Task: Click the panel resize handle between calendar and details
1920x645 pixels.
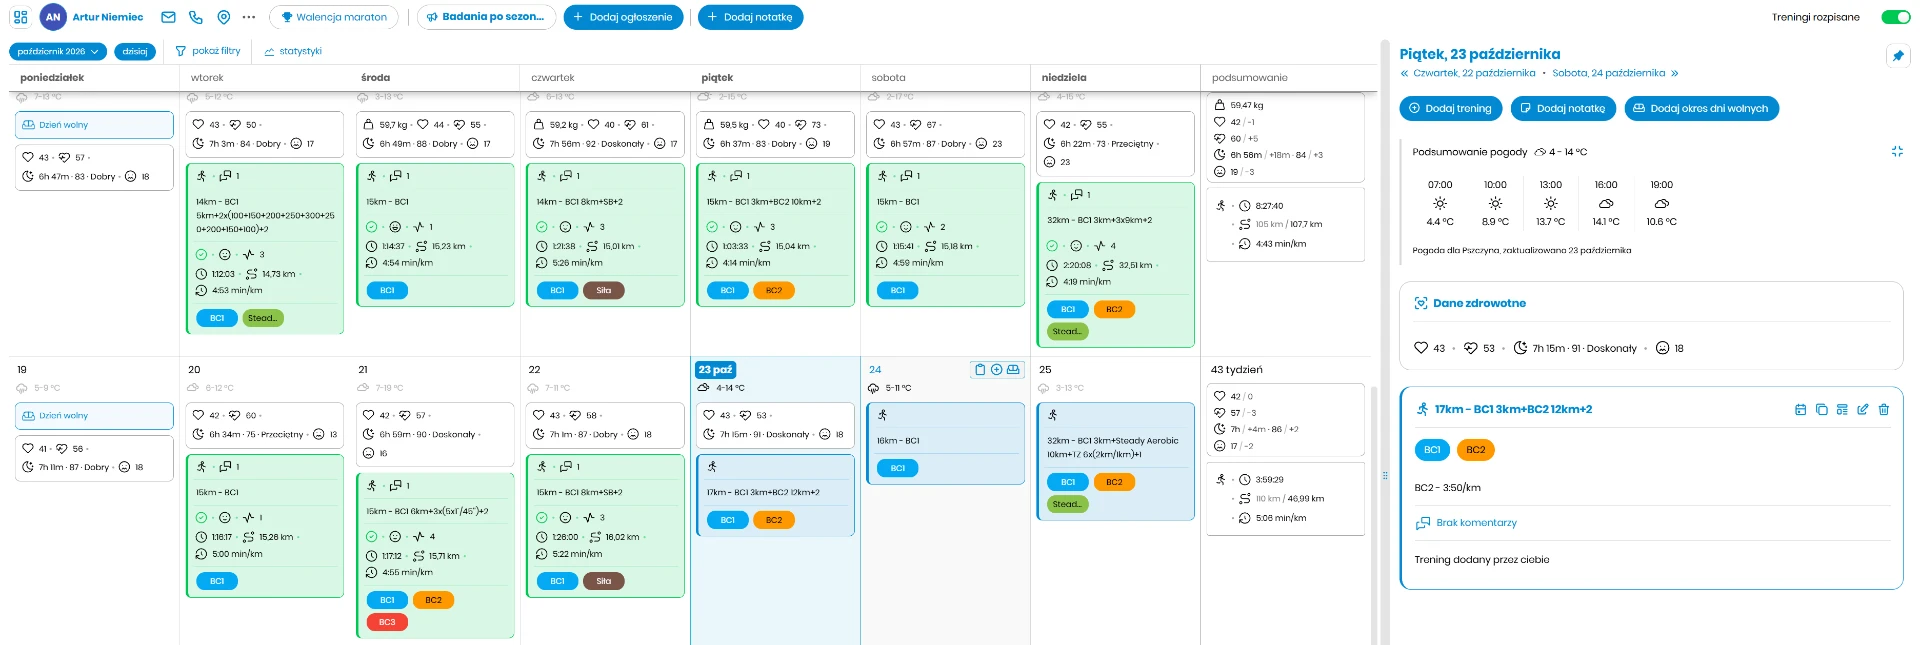Action: click(1385, 476)
